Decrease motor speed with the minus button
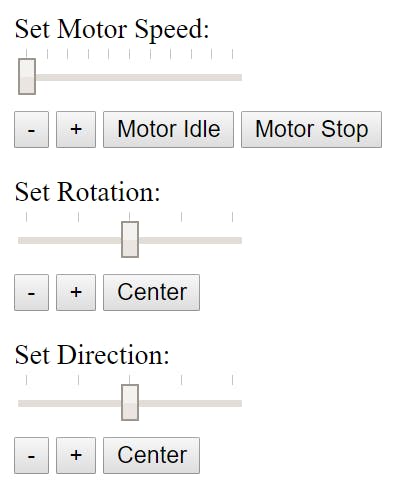395x498 pixels. pyautogui.click(x=31, y=129)
